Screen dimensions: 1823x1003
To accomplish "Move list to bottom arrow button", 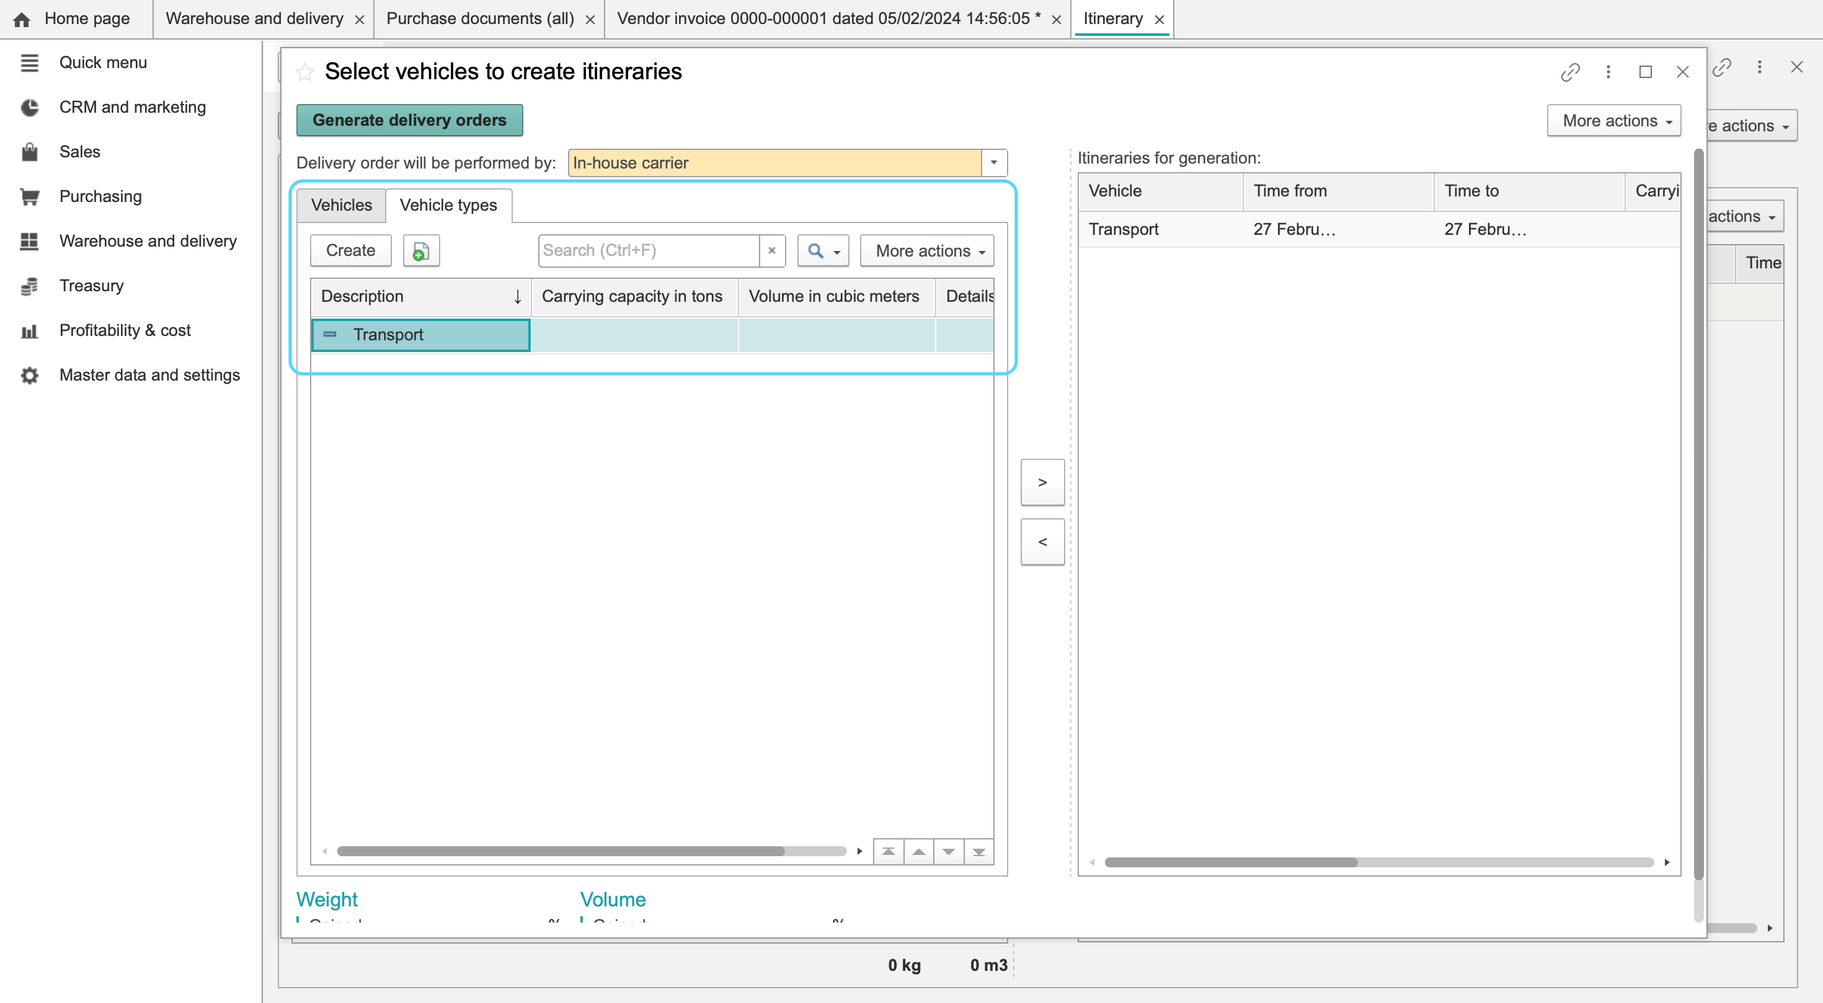I will tap(979, 852).
